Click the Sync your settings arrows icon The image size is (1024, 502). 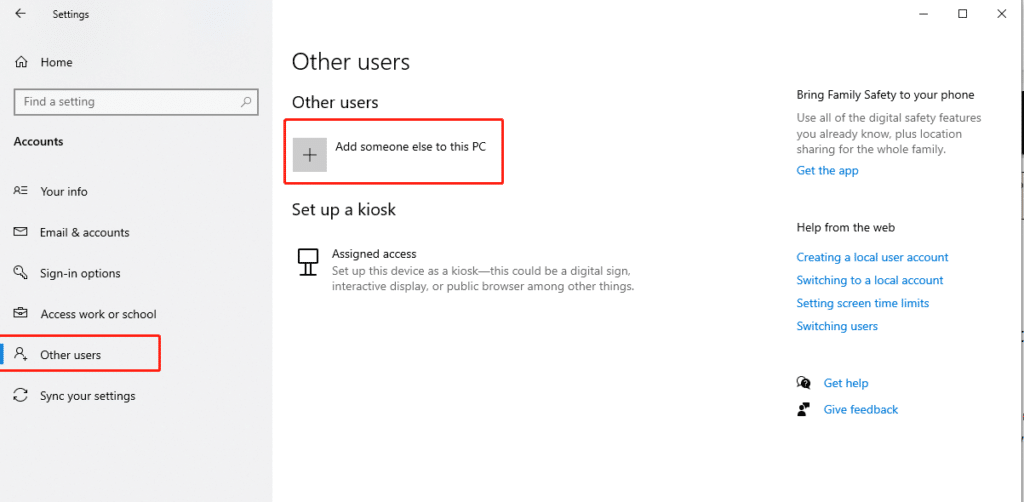coord(20,395)
